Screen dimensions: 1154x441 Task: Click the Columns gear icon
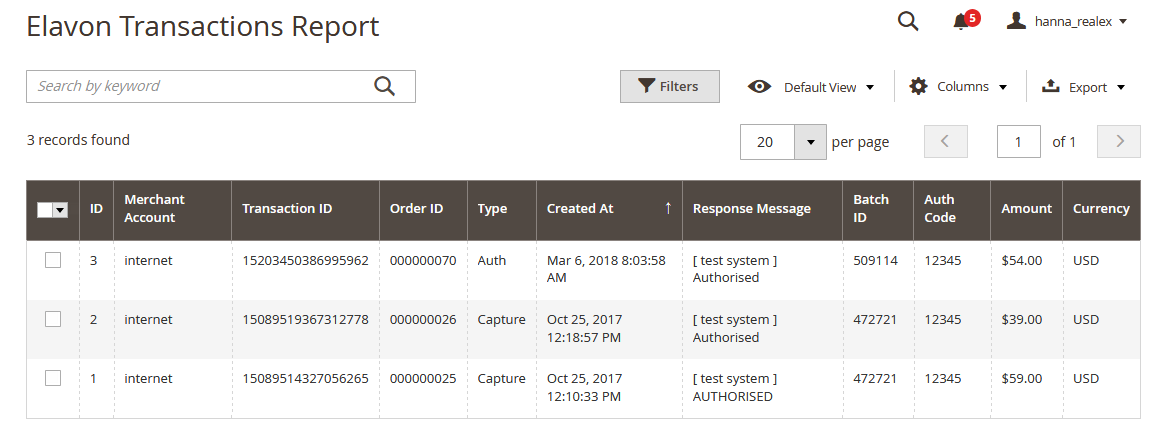click(x=918, y=86)
